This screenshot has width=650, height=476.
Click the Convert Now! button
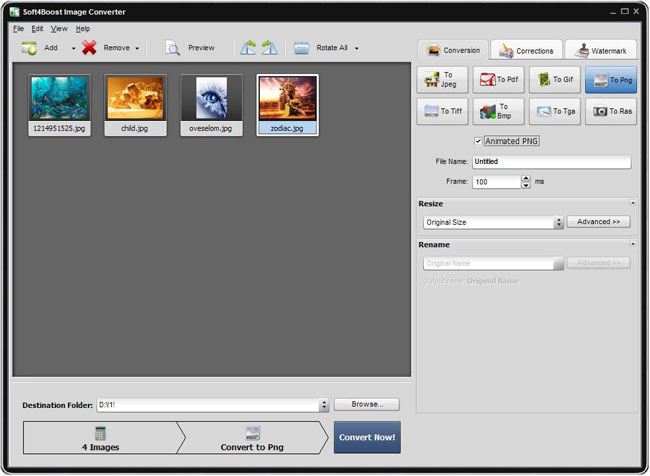click(x=367, y=437)
